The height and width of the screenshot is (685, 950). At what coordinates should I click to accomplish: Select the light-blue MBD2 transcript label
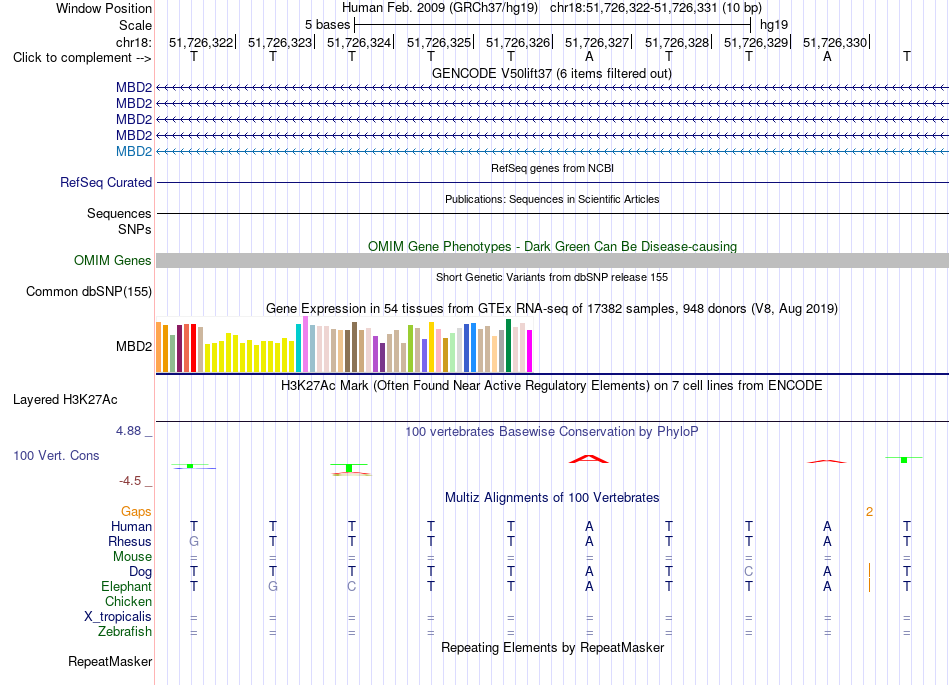[x=134, y=151]
